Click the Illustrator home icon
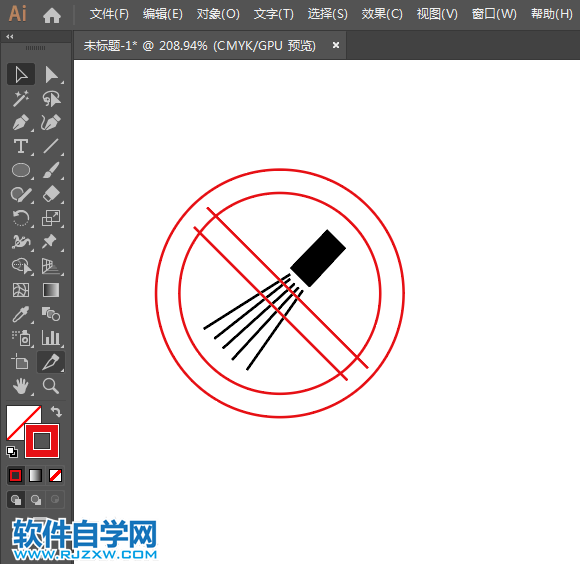The image size is (580, 564). 52,15
